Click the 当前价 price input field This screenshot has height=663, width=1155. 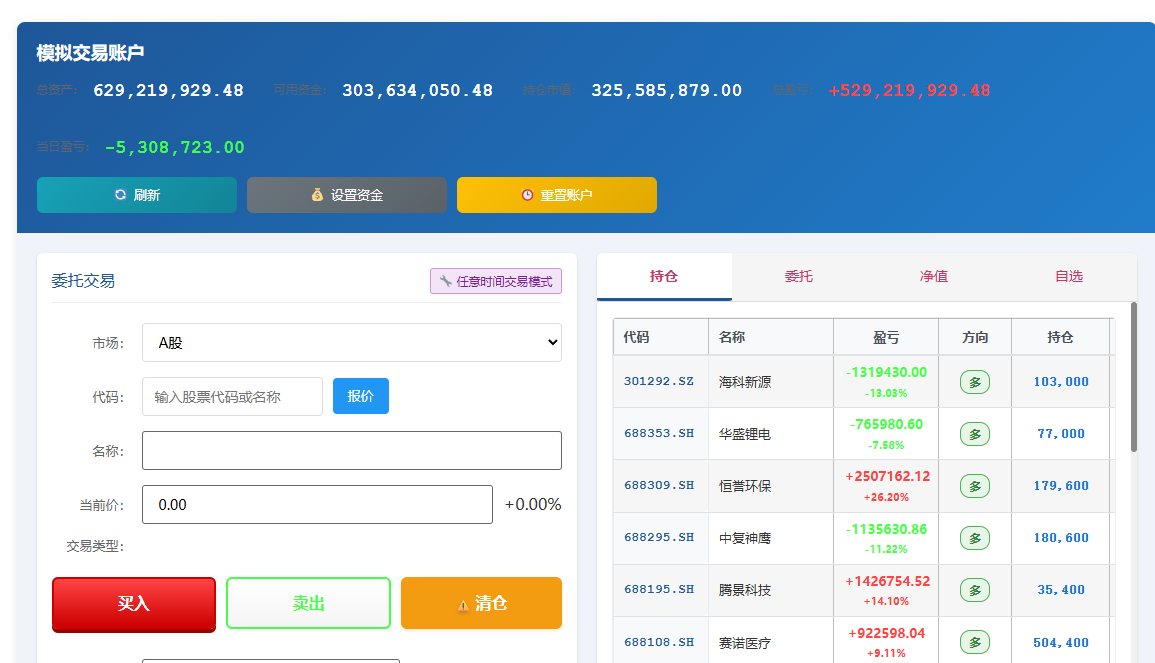[317, 504]
